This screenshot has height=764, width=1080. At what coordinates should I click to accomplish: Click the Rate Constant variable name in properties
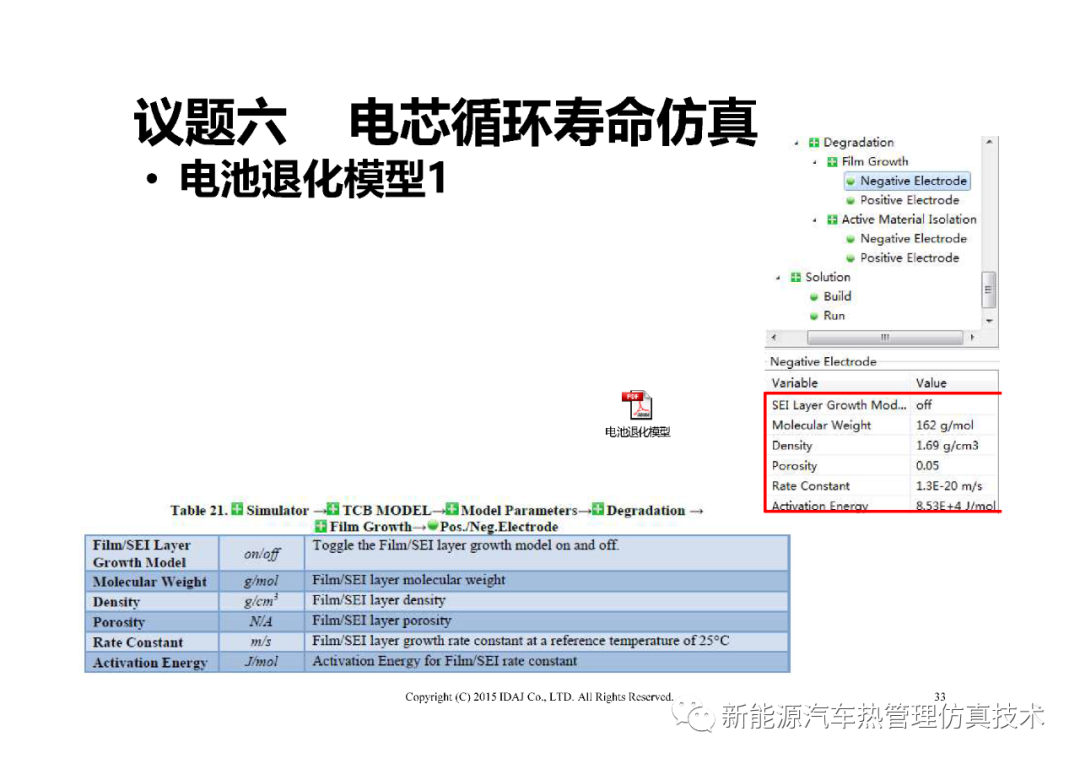point(811,486)
